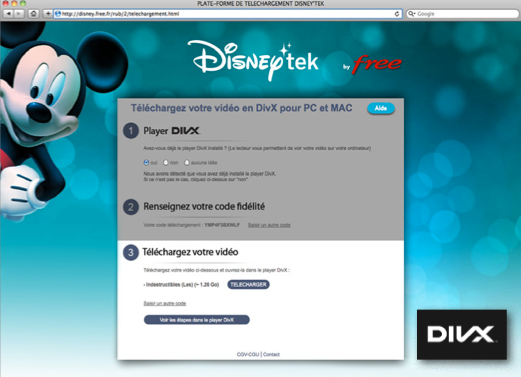
Task: Open help with the Aide button
Action: pyautogui.click(x=381, y=108)
